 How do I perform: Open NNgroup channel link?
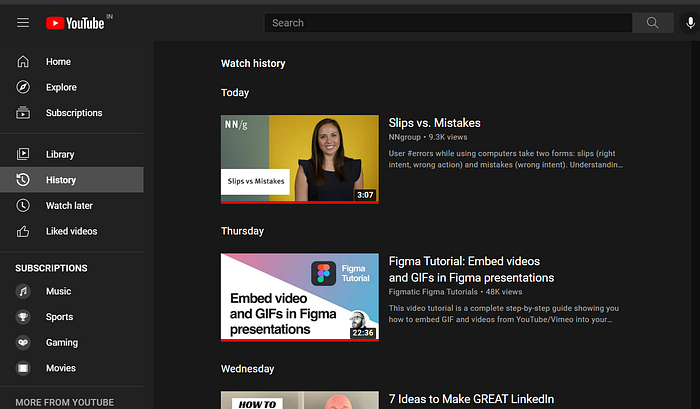pos(404,137)
